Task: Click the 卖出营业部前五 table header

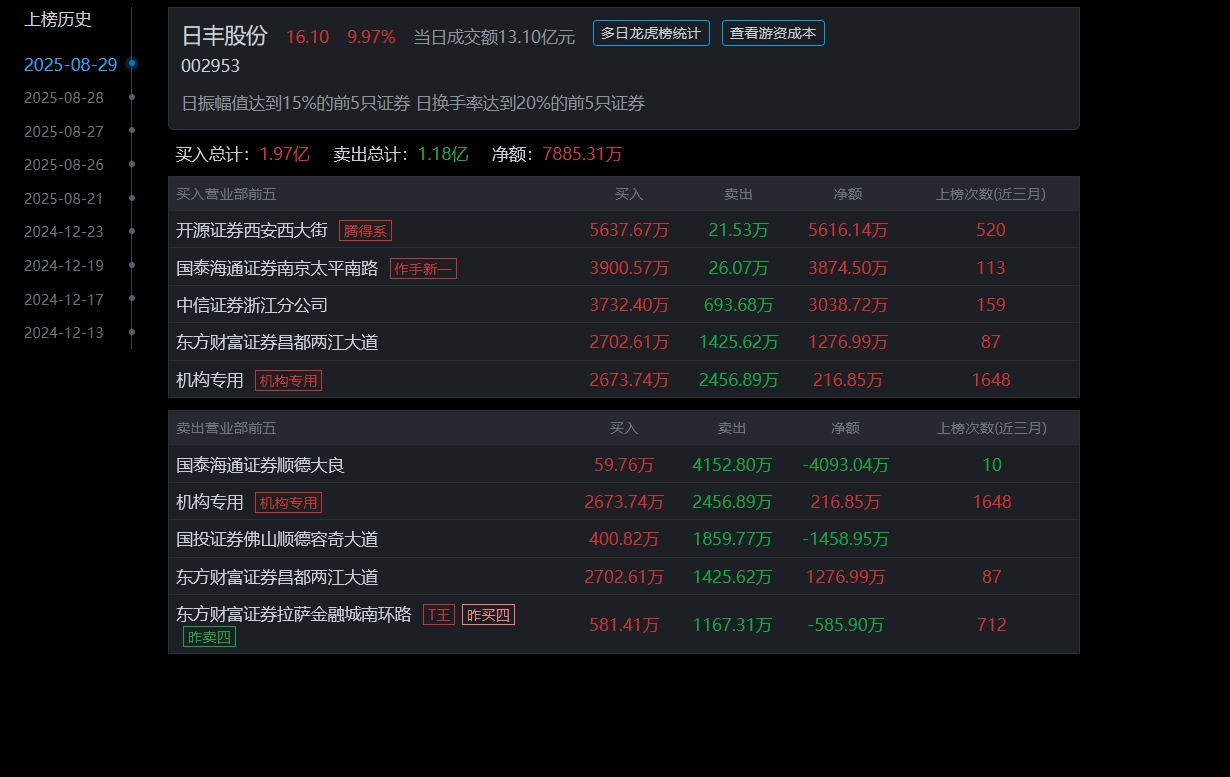Action: [226, 428]
